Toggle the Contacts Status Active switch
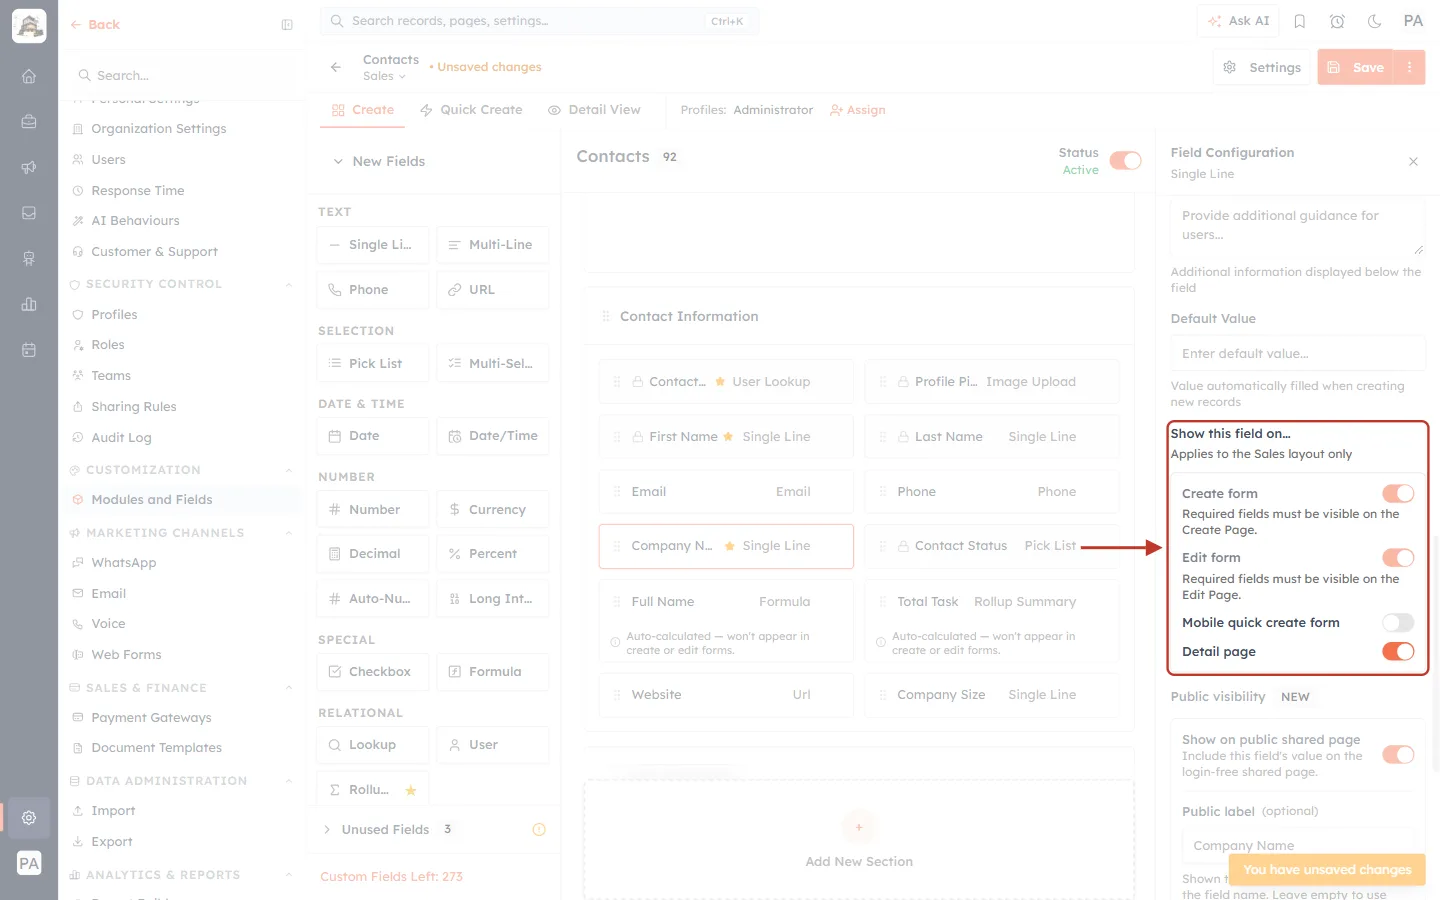This screenshot has width=1440, height=900. point(1125,161)
